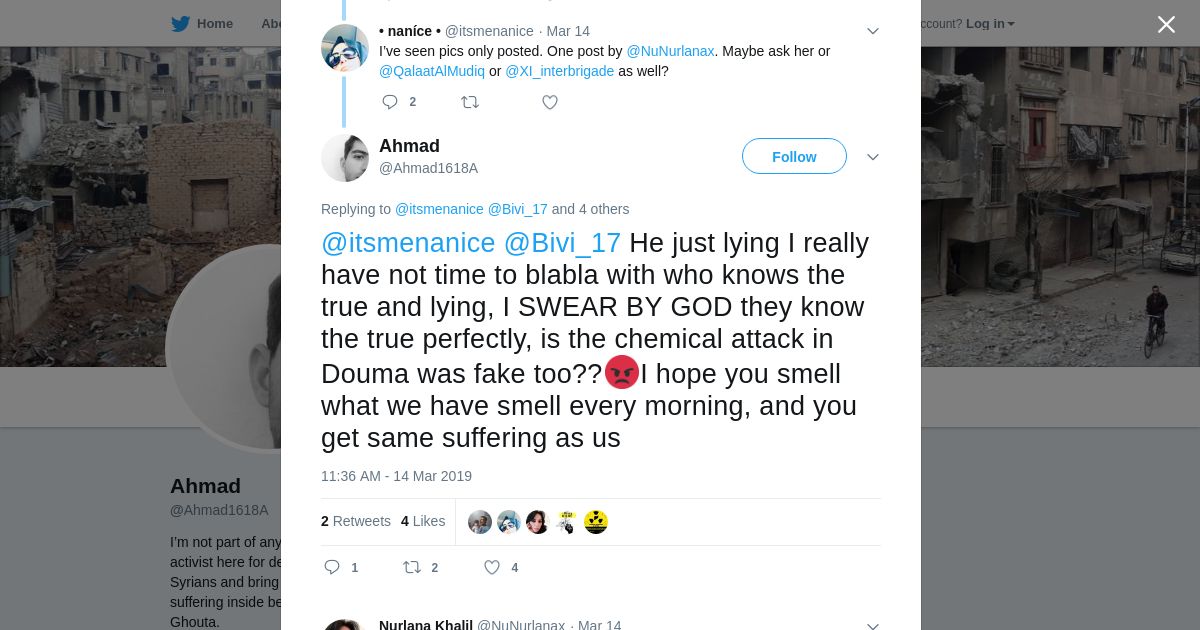Viewport: 1200px width, 630px height.
Task: Click naníce's profile avatar
Action: pyautogui.click(x=345, y=48)
